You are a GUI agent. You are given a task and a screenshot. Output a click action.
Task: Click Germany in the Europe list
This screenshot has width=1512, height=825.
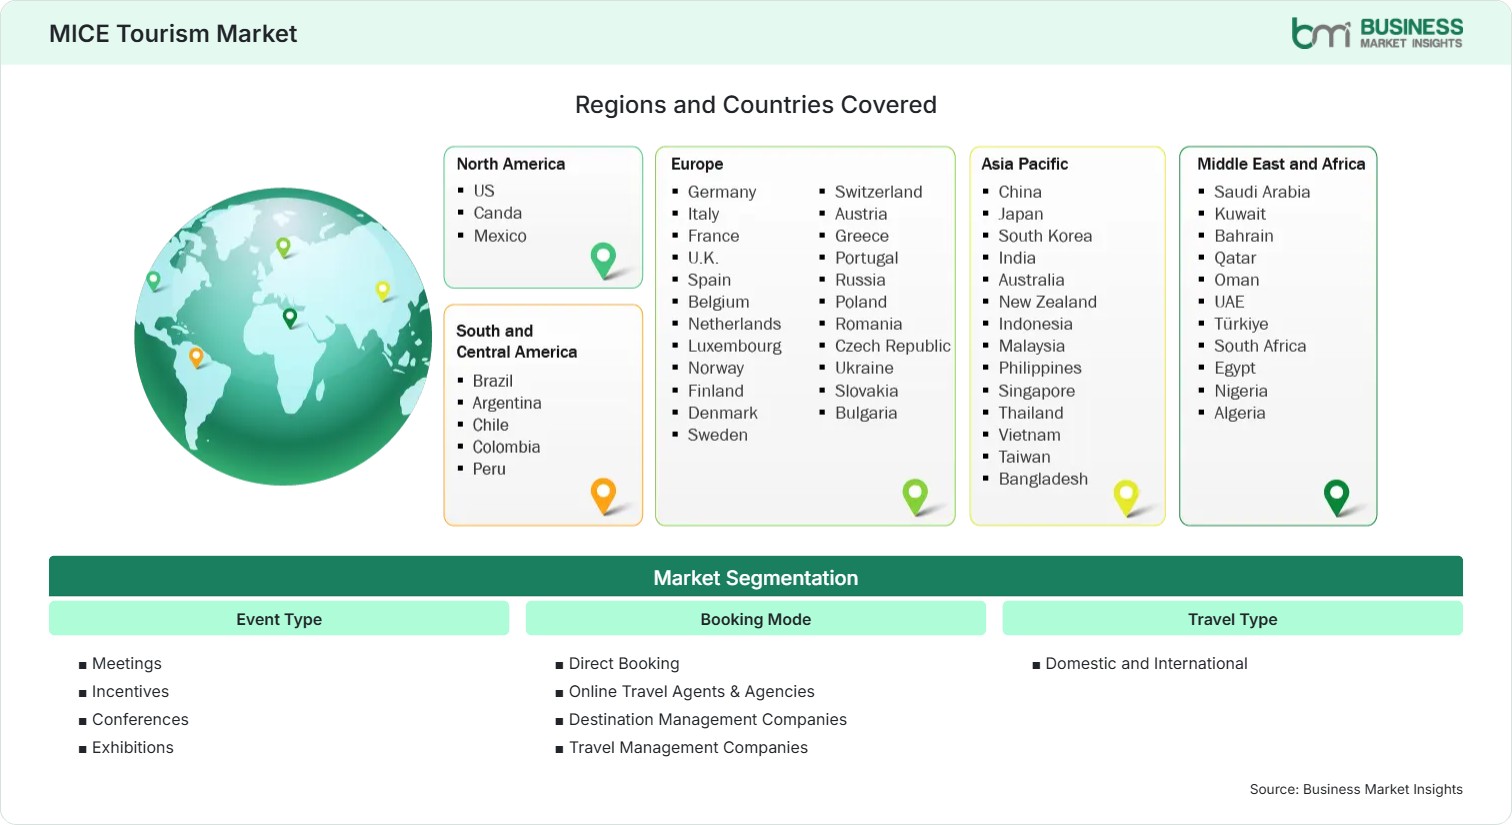(x=722, y=192)
